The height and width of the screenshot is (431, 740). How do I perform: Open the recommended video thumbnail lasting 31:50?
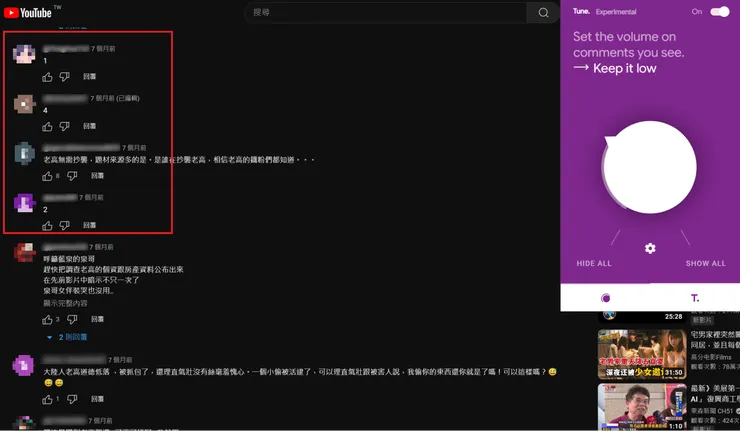coord(642,354)
